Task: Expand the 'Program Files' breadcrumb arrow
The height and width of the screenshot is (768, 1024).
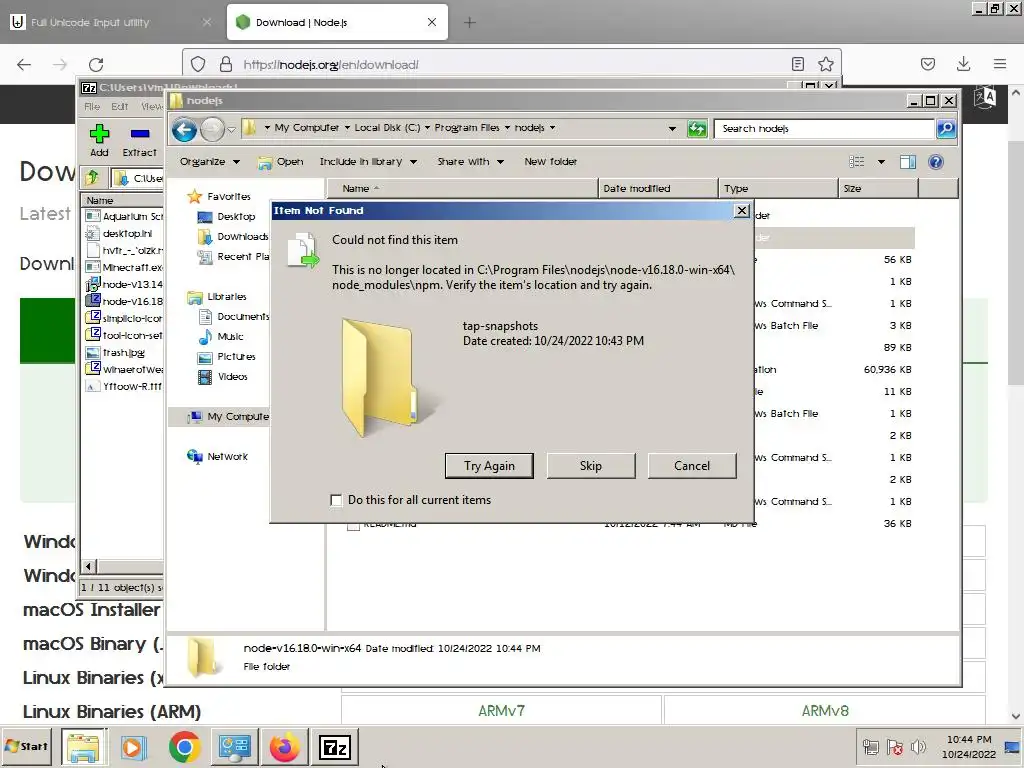Action: 507,128
